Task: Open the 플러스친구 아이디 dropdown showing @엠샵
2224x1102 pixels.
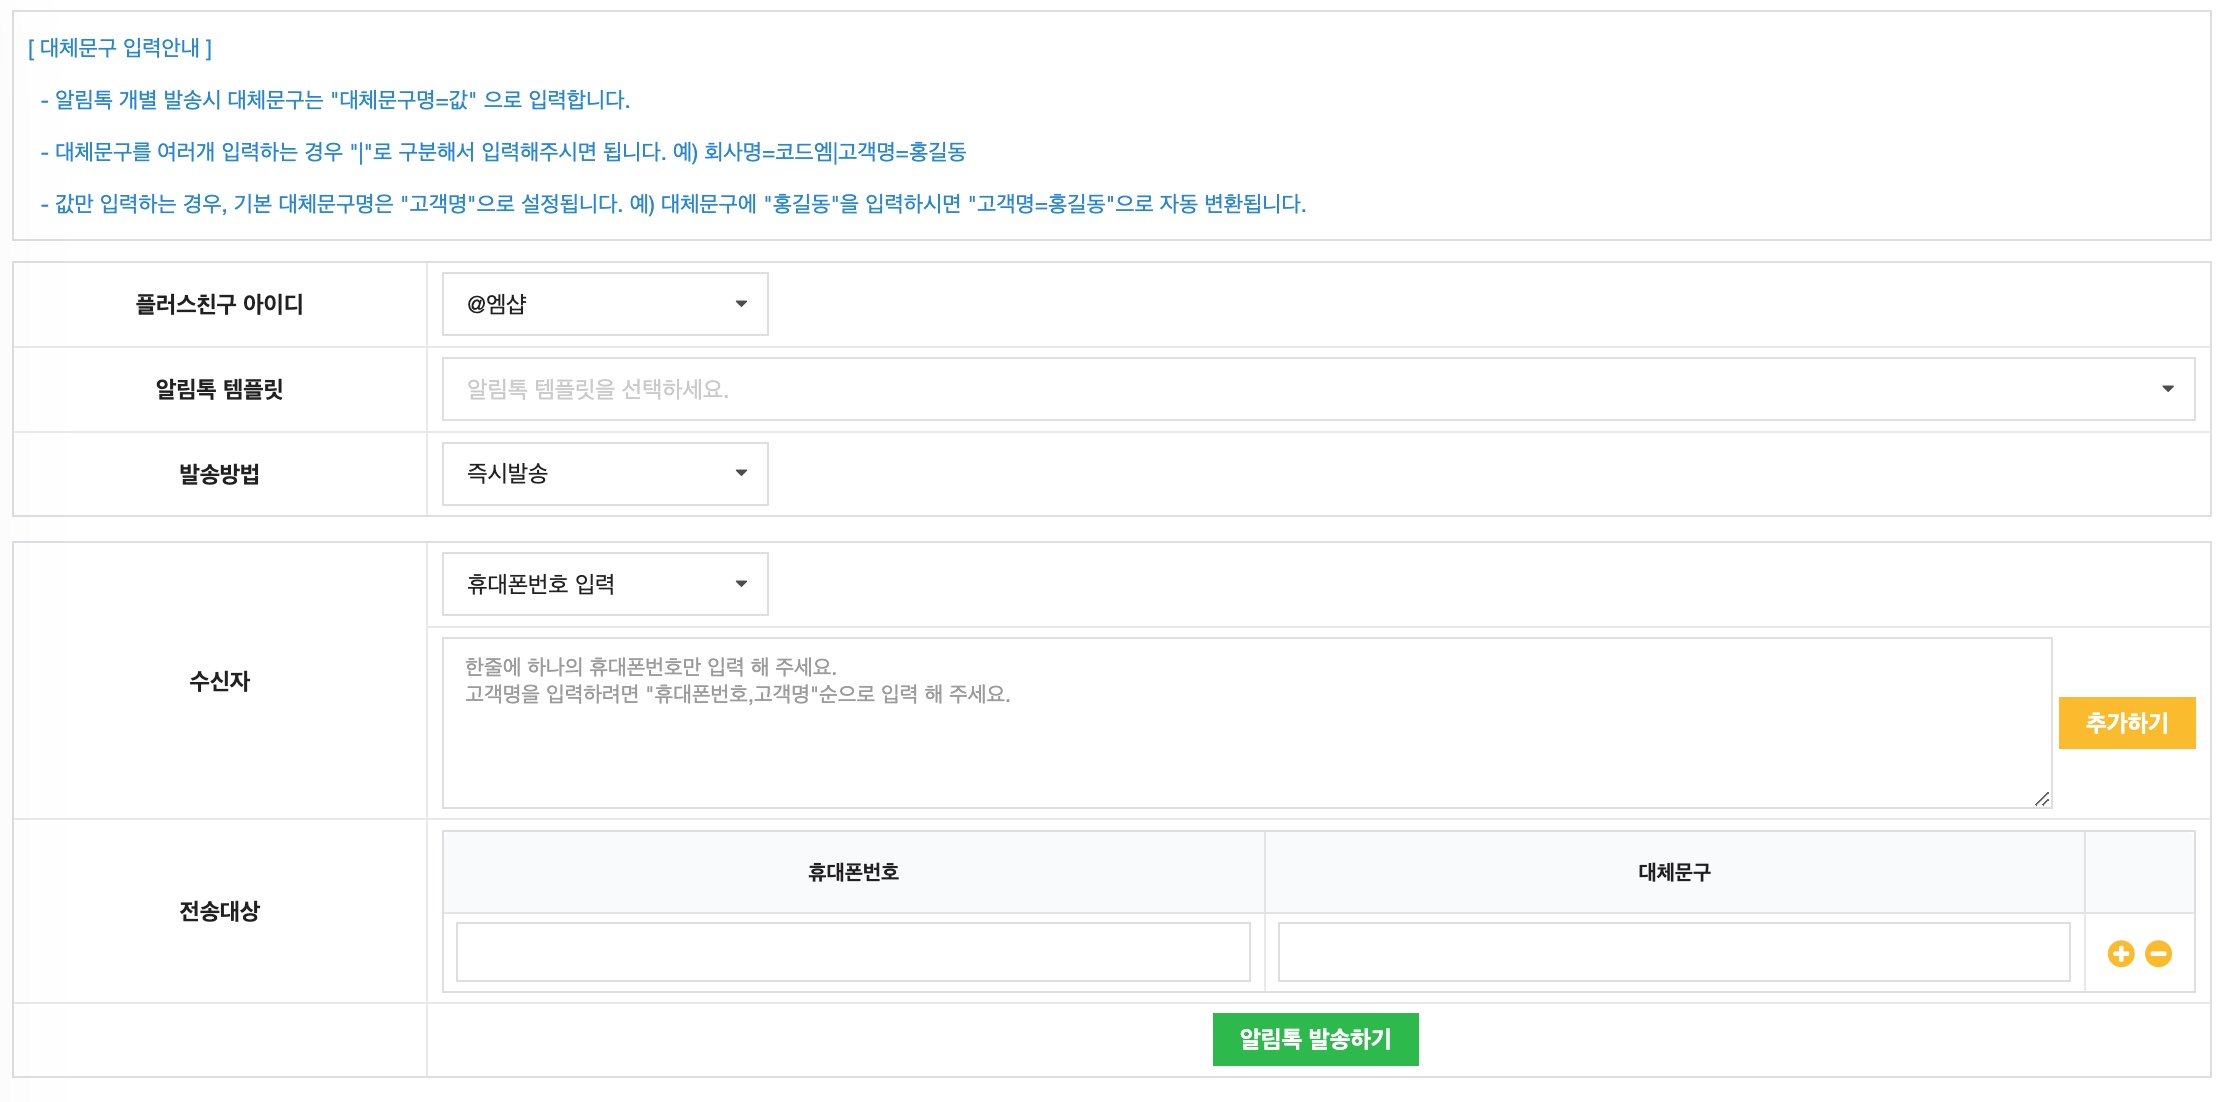Action: (x=604, y=303)
